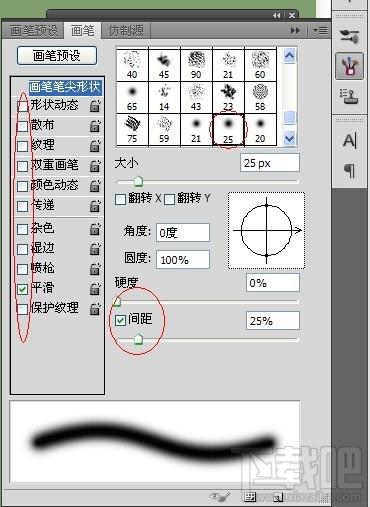Uncheck the 平滑 checkbox
Image resolution: width=370 pixels, height=507 pixels.
pos(22,289)
